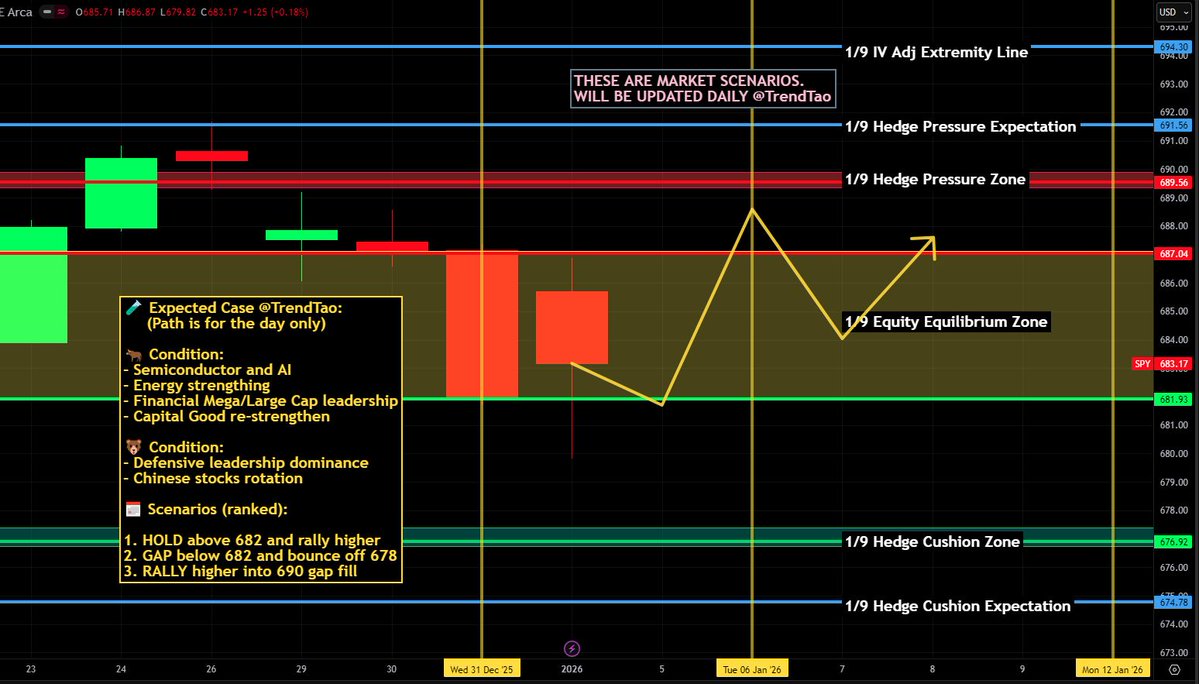Click the 681.93 green price label

point(1173,399)
